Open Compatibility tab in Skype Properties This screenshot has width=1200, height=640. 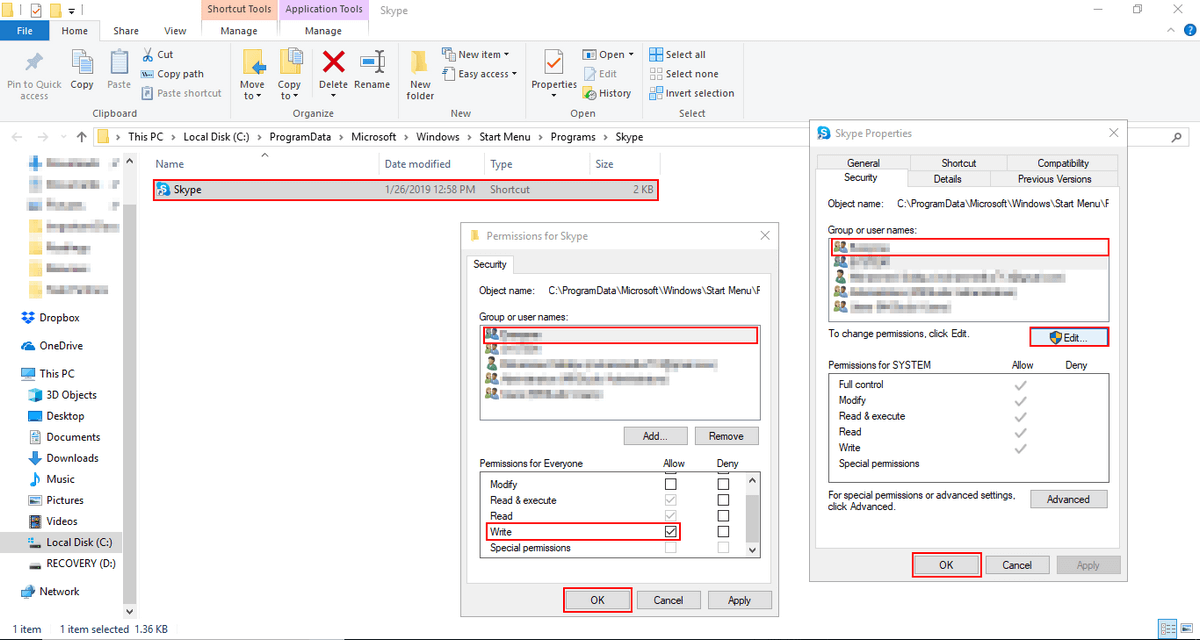coord(1063,163)
